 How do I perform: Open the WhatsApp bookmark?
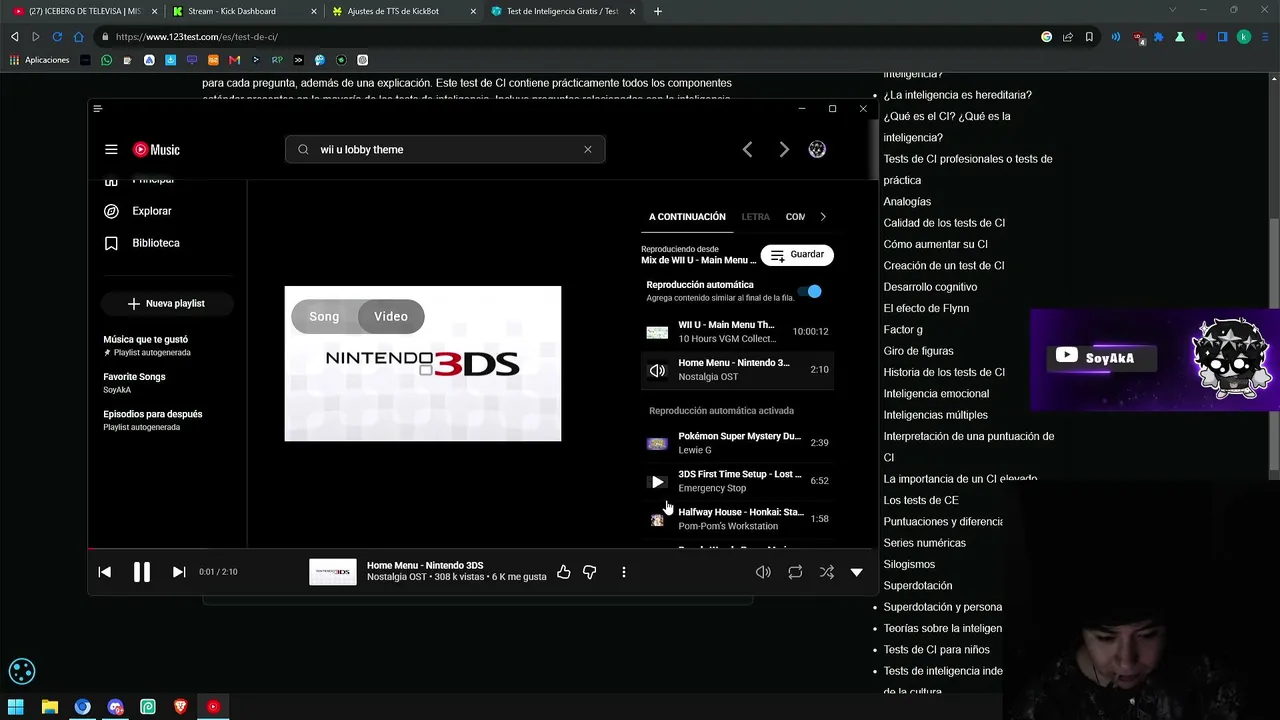(106, 60)
